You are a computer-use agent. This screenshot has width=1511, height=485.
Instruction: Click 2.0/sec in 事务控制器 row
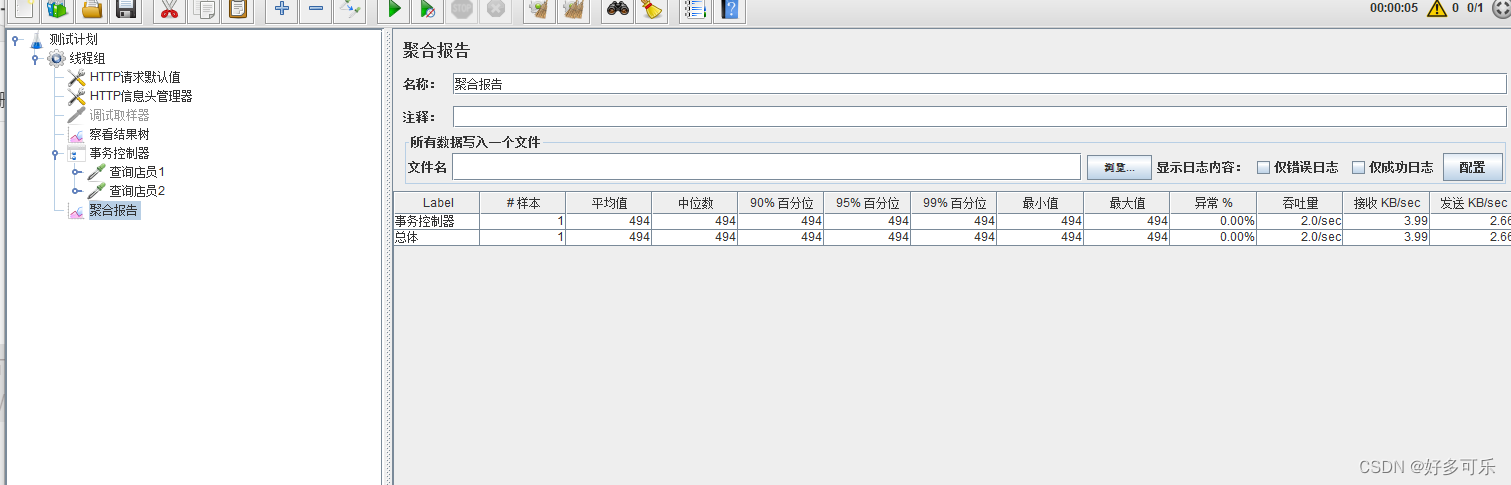coord(1300,221)
